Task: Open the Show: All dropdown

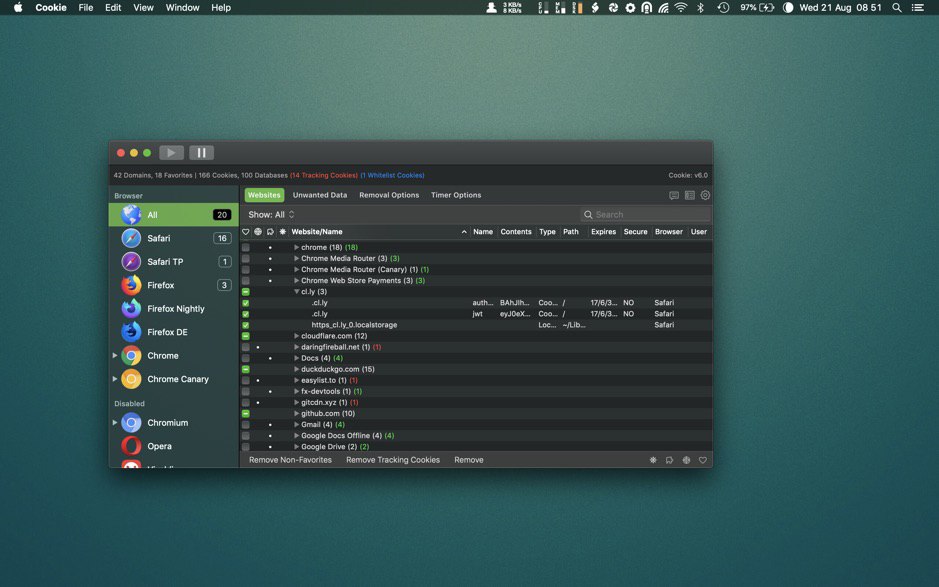Action: click(x=271, y=215)
